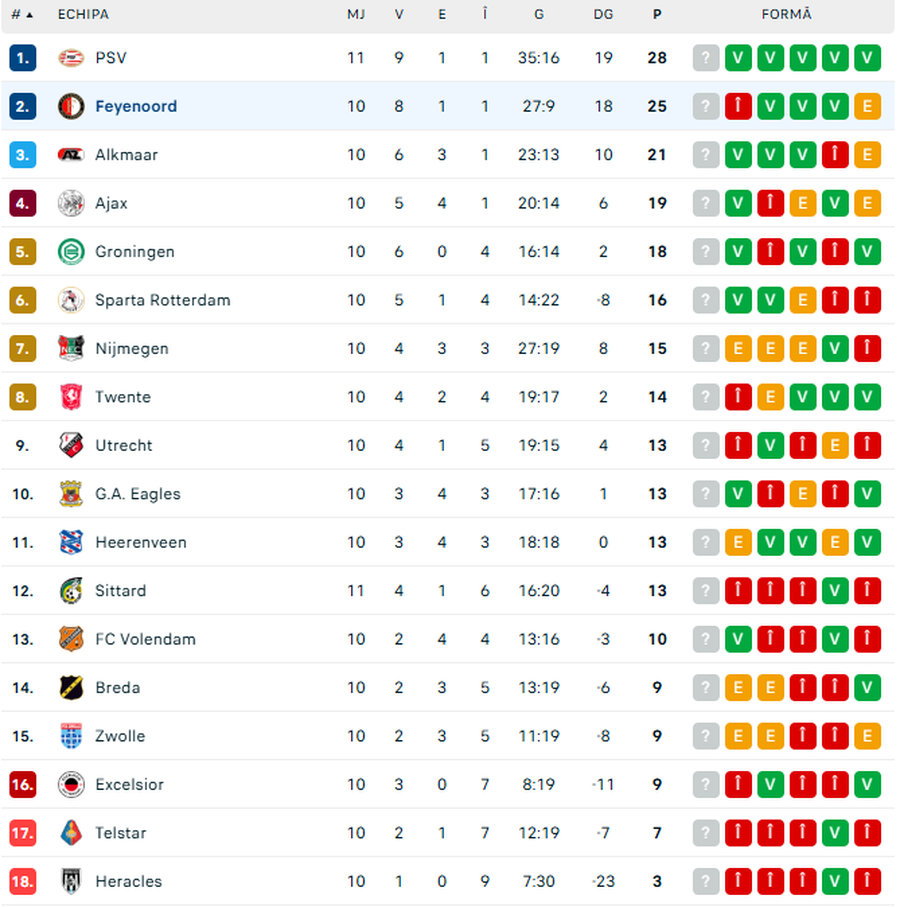Click the Heerenveen club logo
The height and width of the screenshot is (907, 900).
[x=71, y=542]
